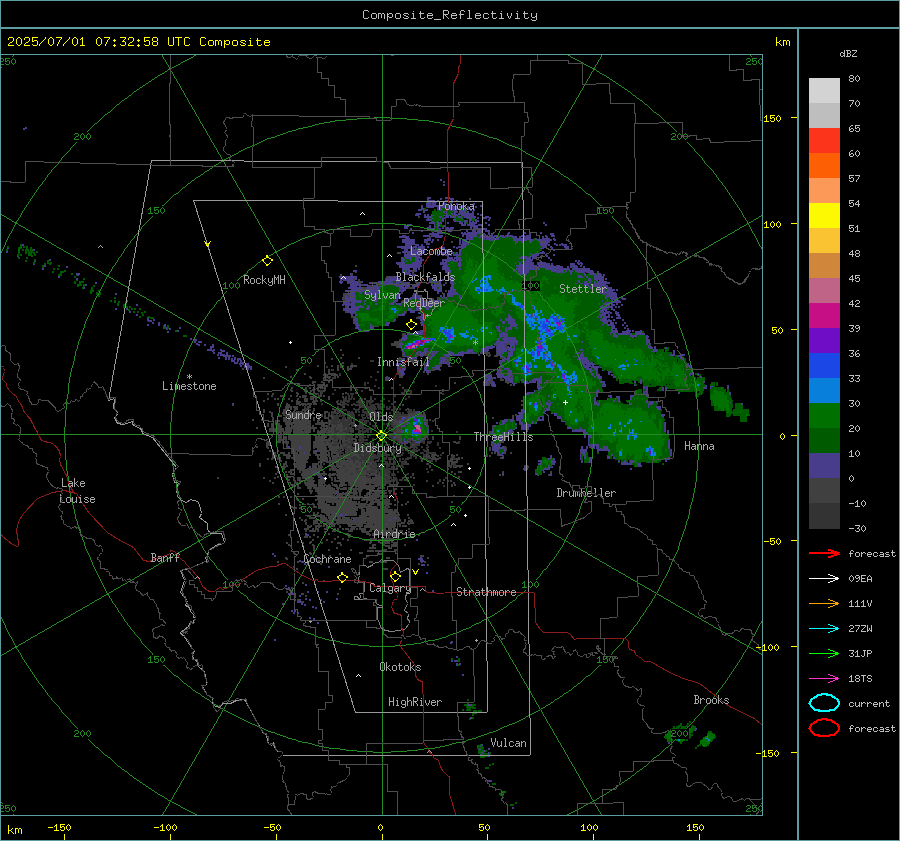The image size is (900, 841).
Task: Click the indigo 0-10 dBZ swatch
Action: pyautogui.click(x=824, y=466)
